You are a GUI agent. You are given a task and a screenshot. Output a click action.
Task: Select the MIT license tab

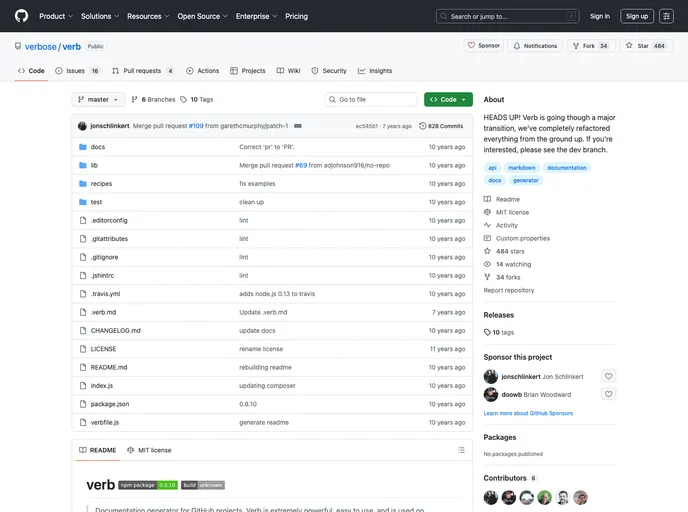coord(149,450)
